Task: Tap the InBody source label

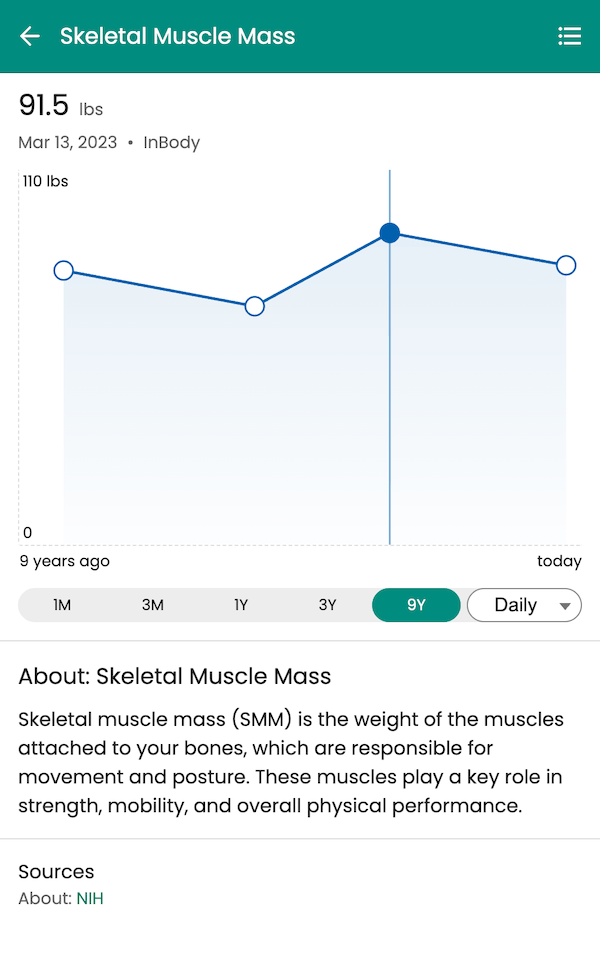Action: 171,142
